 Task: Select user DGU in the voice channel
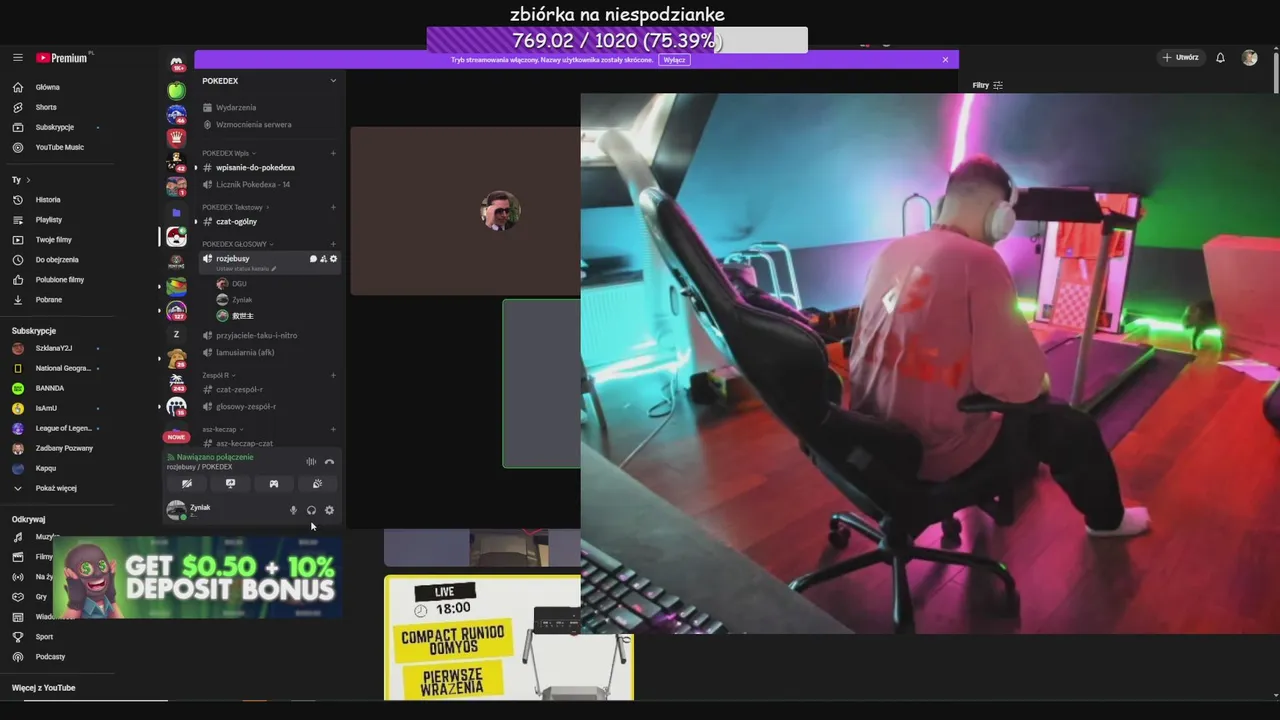click(x=239, y=284)
